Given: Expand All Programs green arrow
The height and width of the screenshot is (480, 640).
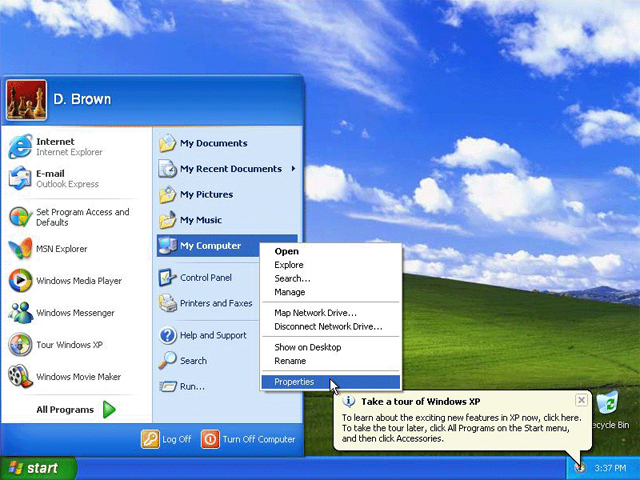Looking at the screenshot, I should [109, 409].
